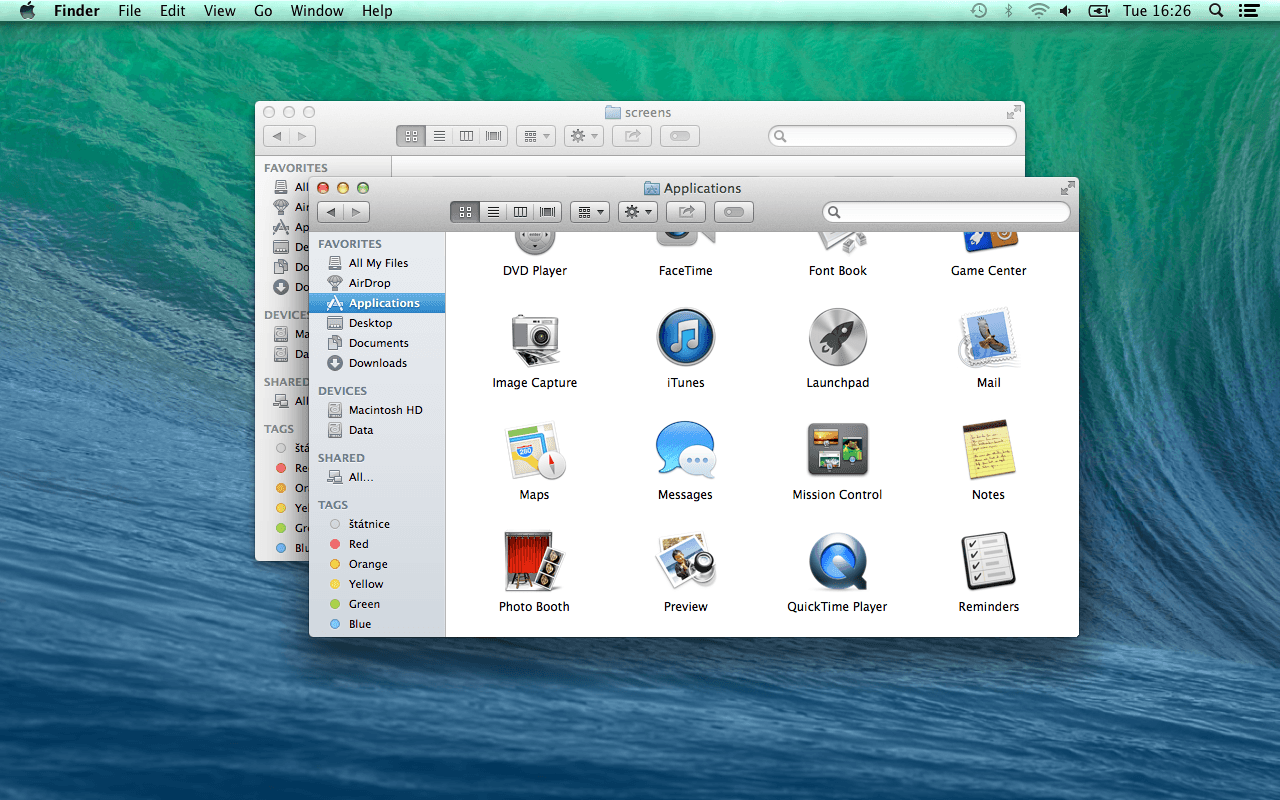Select the Game Center label

tap(989, 271)
